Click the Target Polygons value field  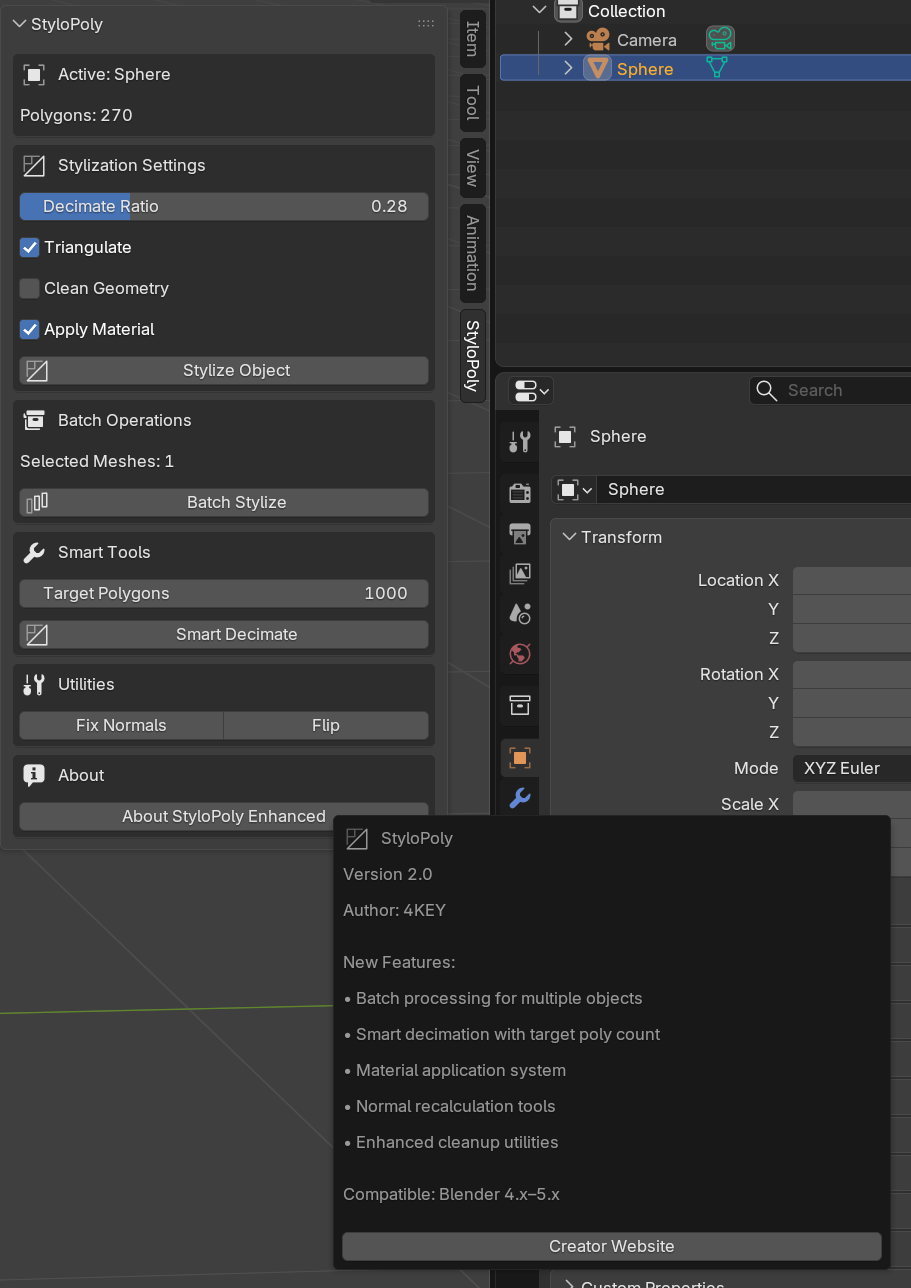(x=224, y=593)
